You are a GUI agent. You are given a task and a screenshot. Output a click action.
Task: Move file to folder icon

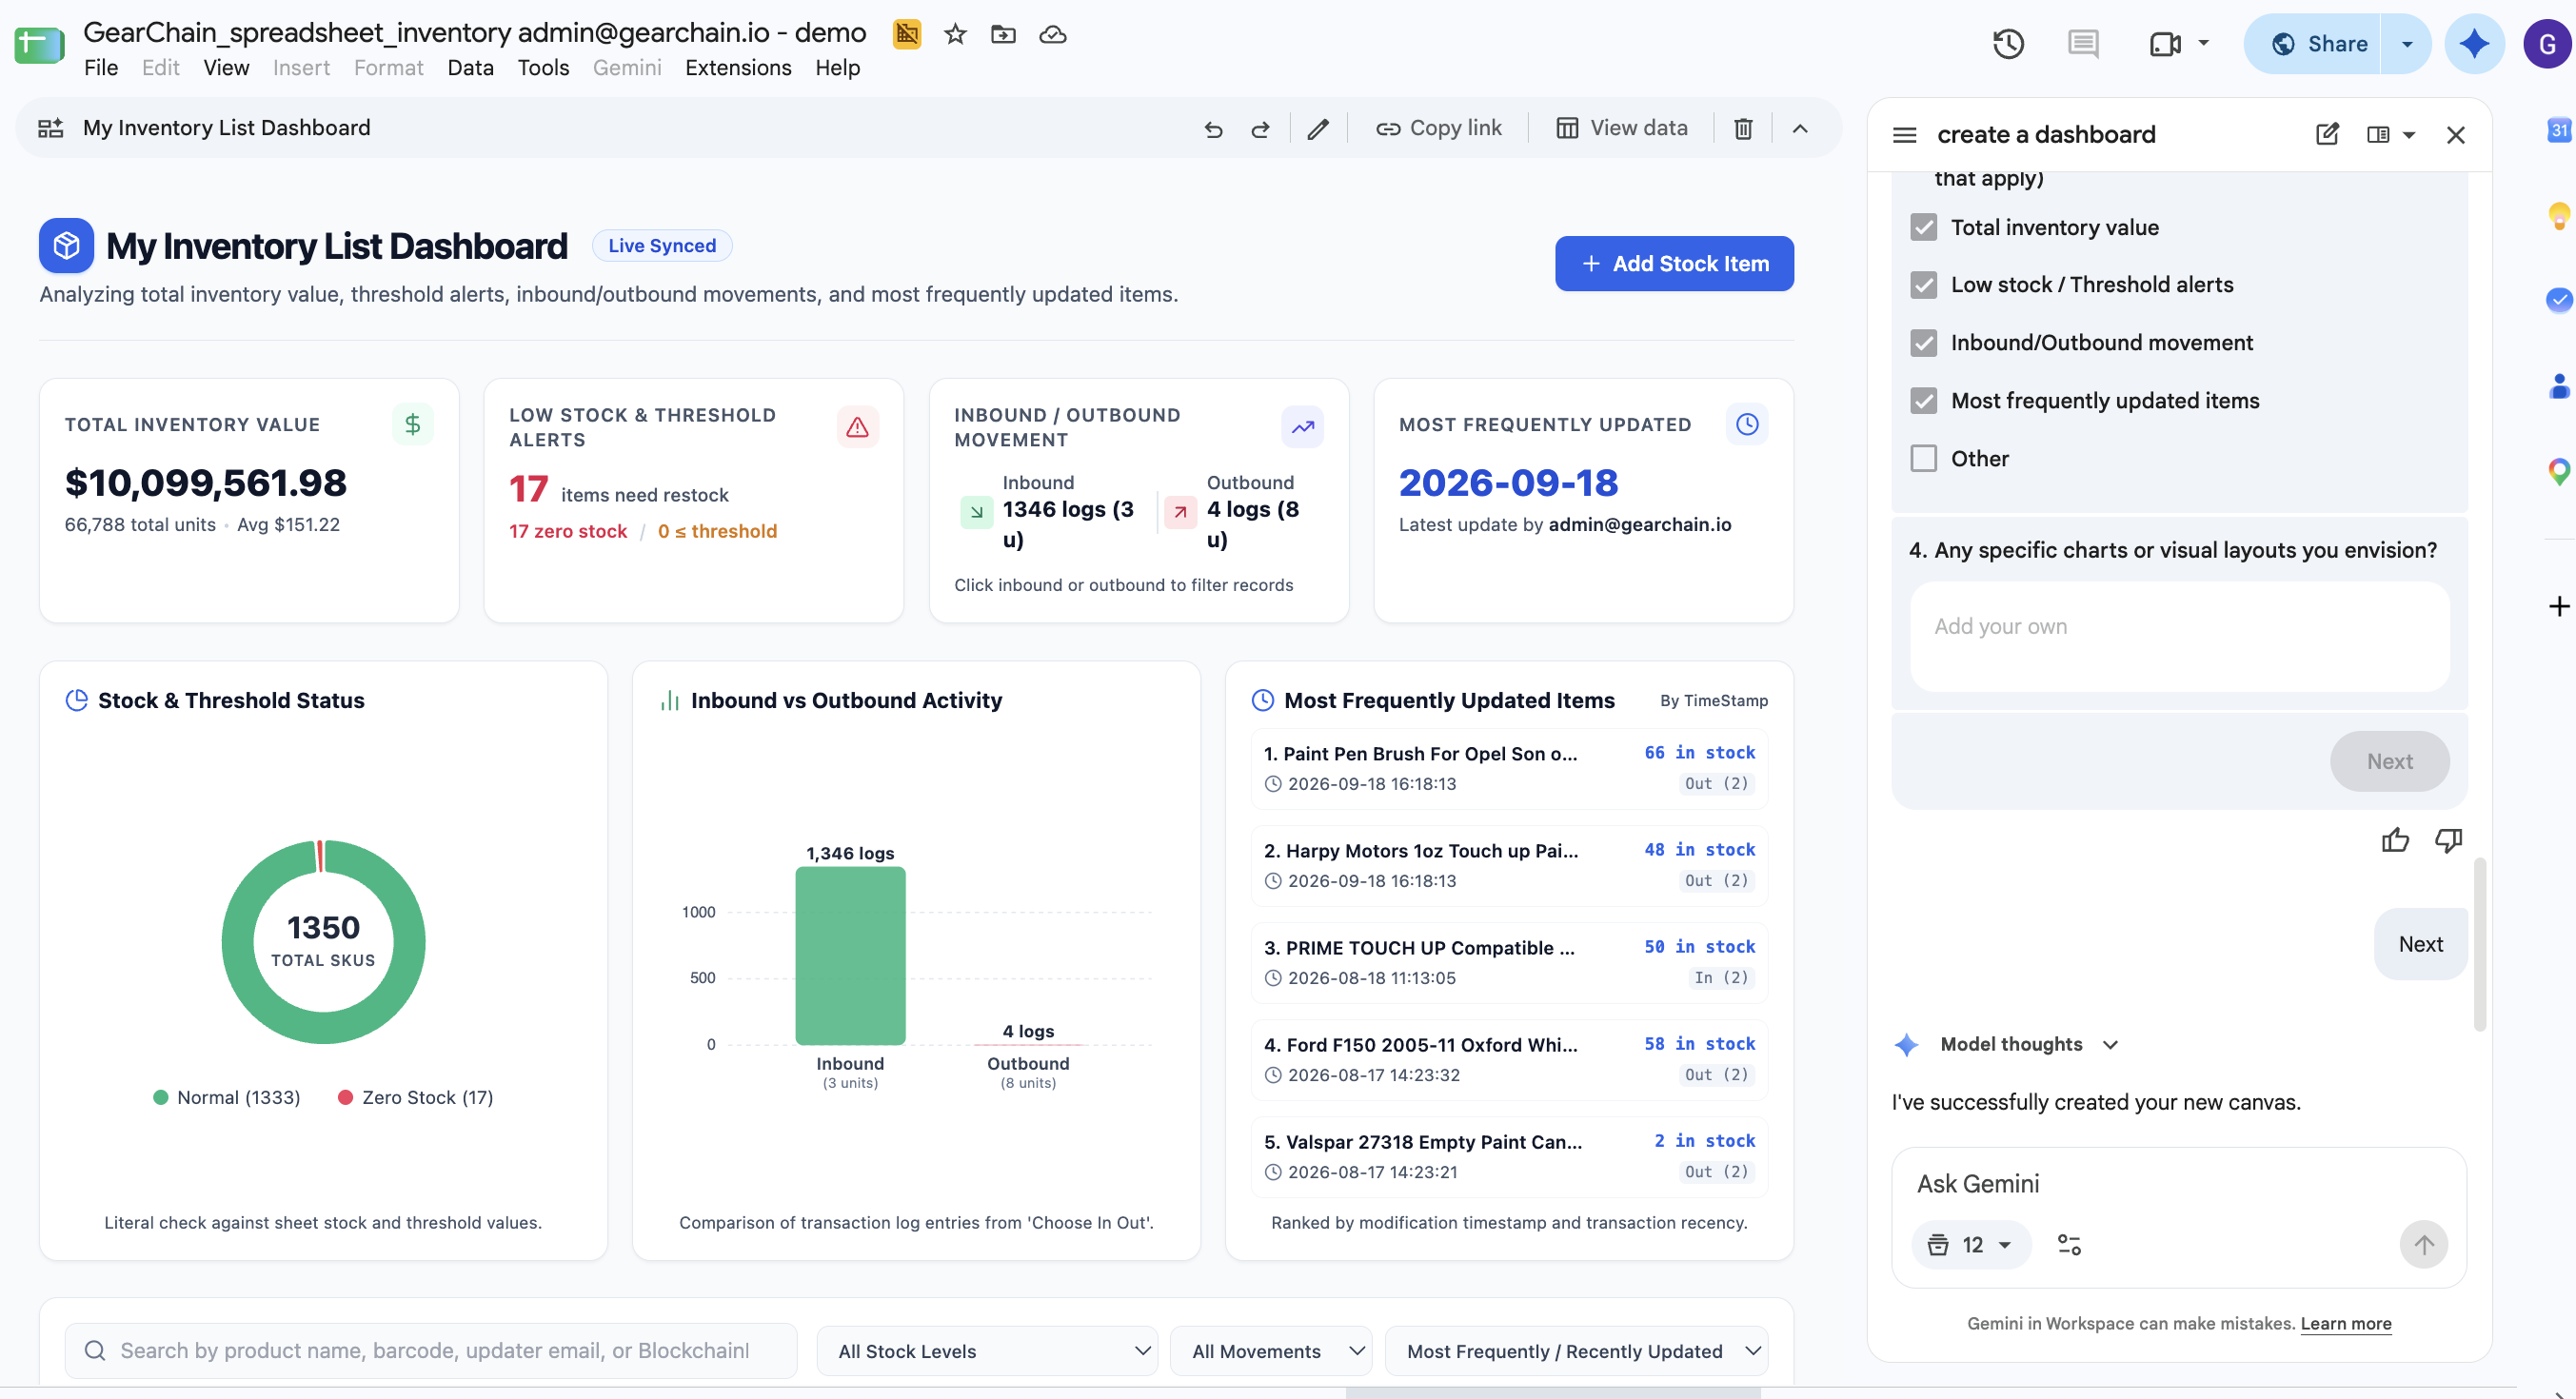point(1003,35)
